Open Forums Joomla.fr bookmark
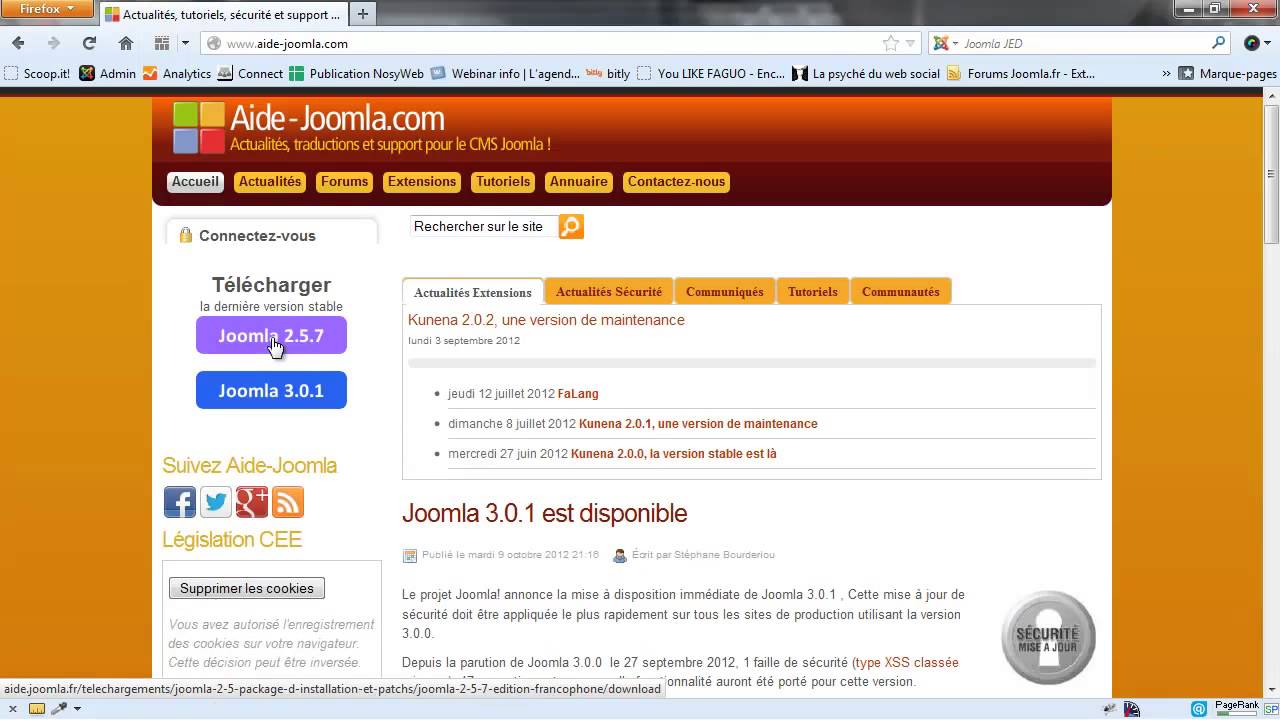The height and width of the screenshot is (720, 1280). click(1021, 73)
